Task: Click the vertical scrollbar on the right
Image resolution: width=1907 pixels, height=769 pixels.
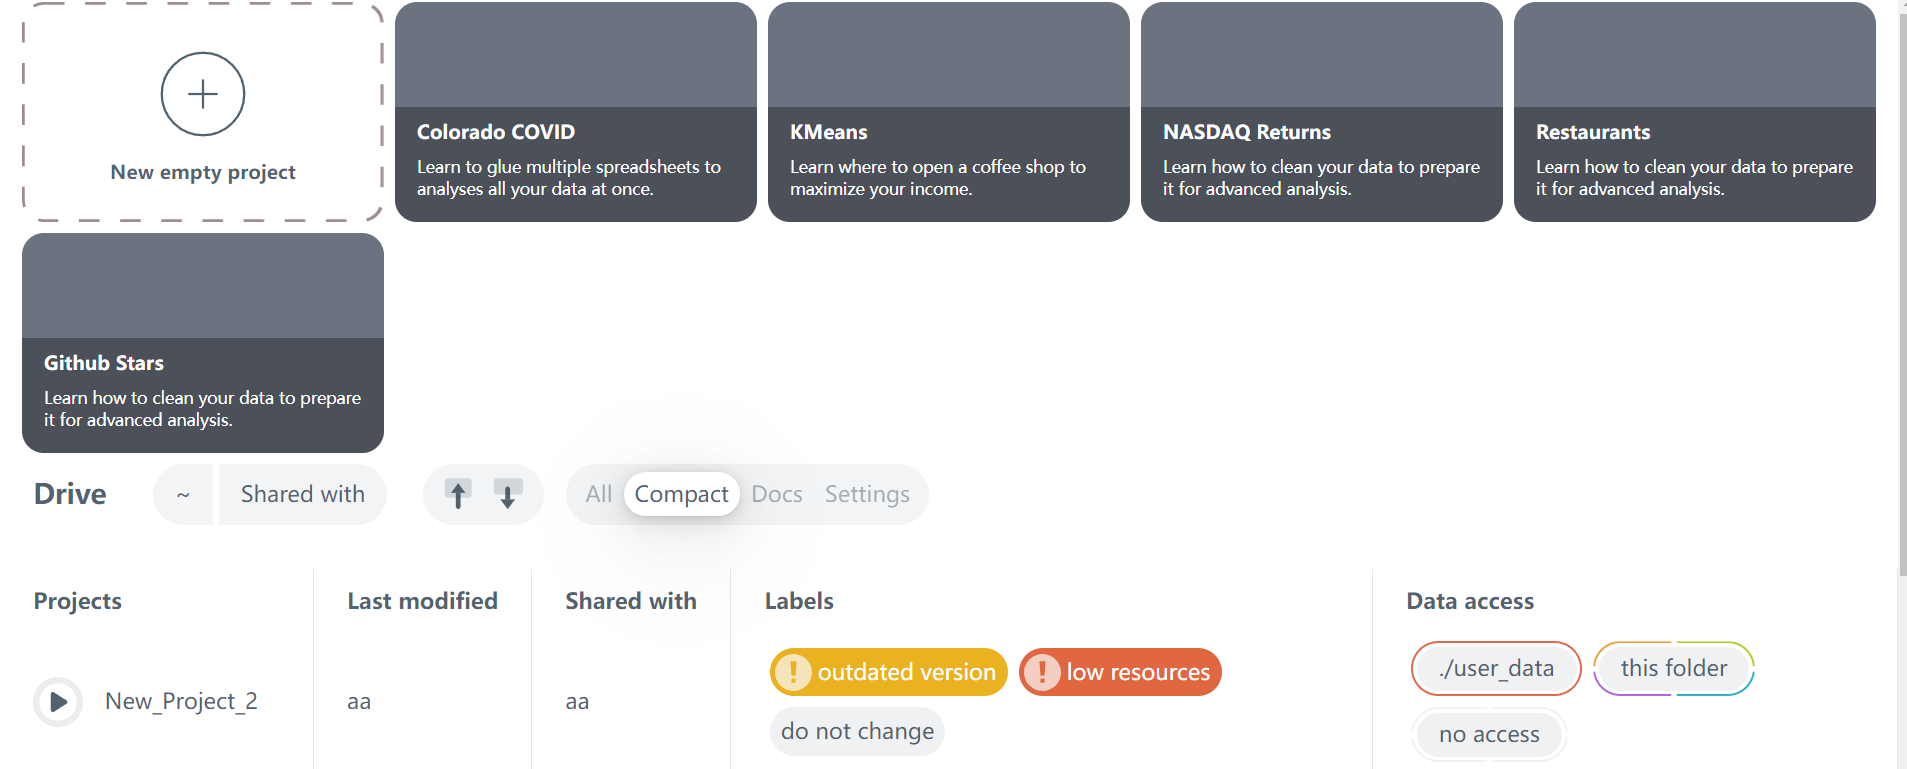Action: click(1902, 290)
